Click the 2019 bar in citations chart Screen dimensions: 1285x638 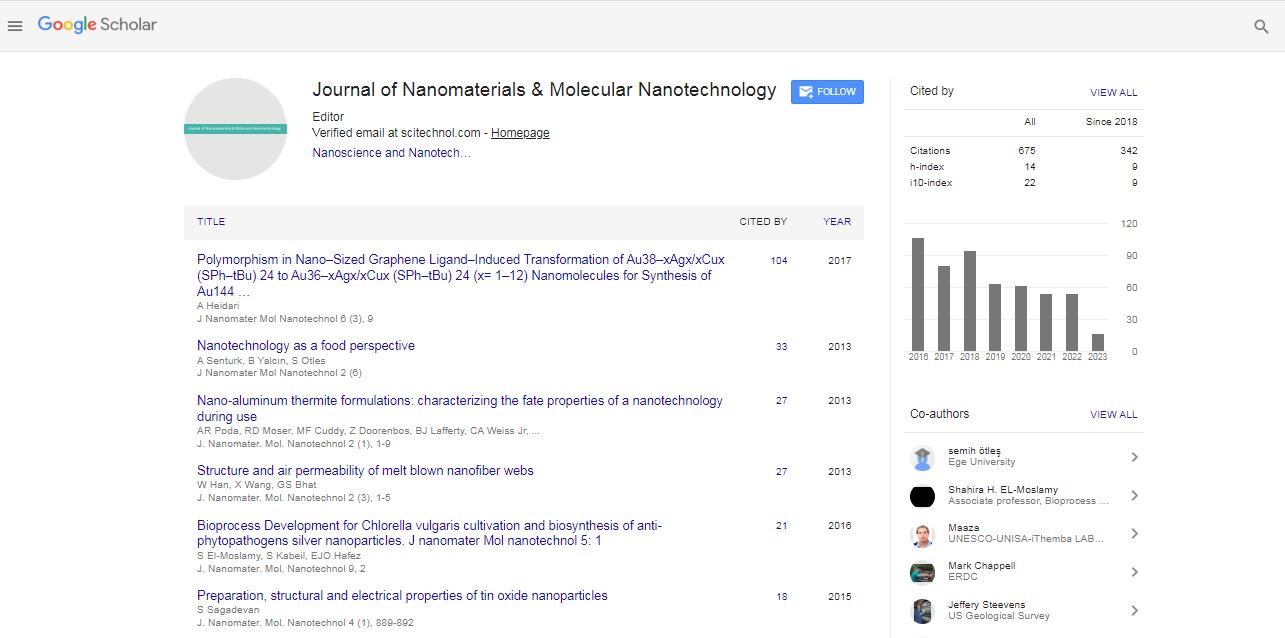click(x=995, y=317)
